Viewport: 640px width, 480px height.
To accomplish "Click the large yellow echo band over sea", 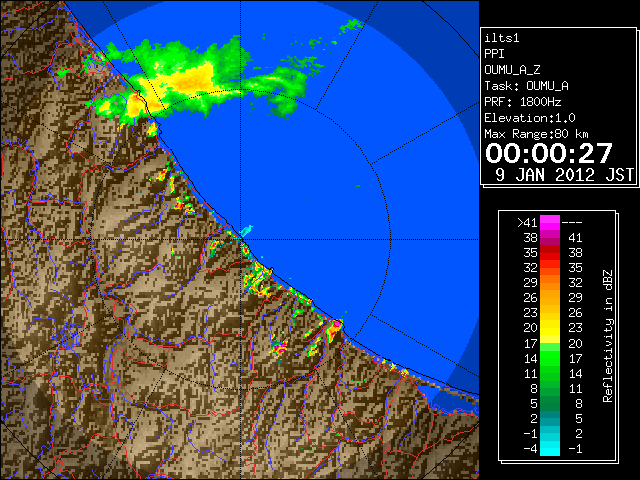I will tap(189, 82).
